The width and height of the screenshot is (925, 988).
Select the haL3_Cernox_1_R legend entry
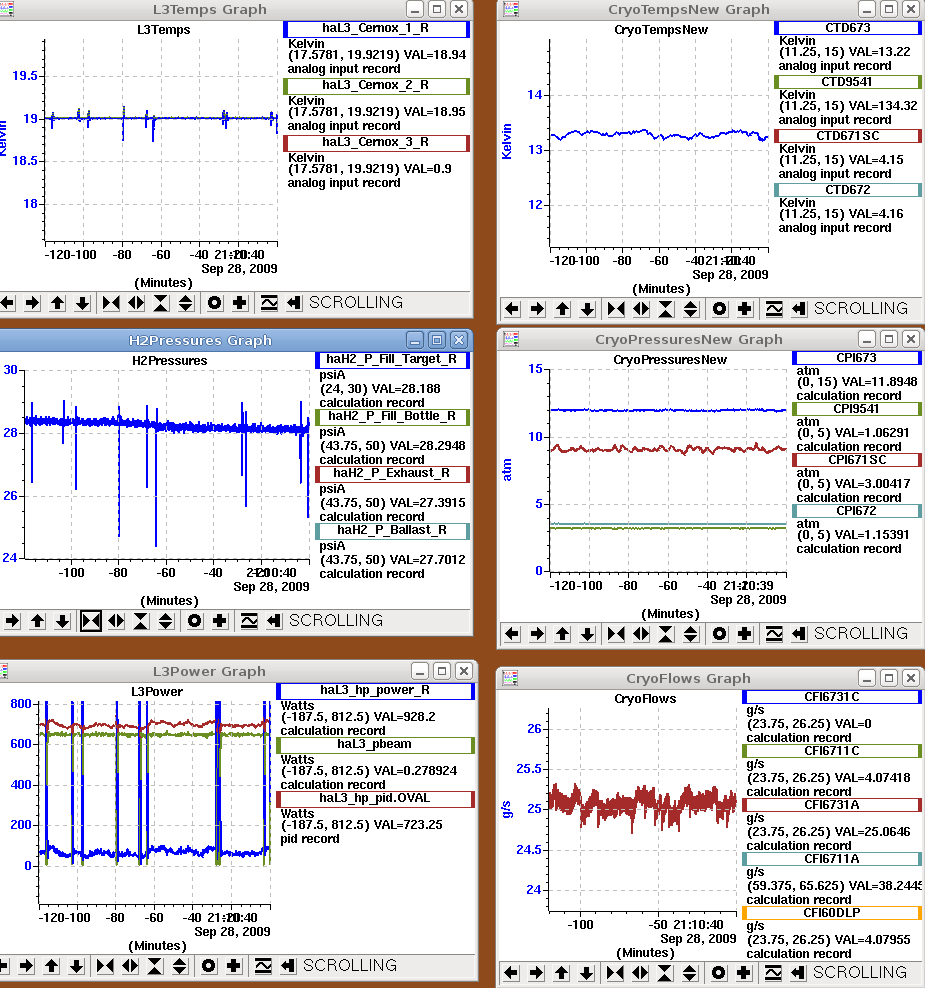click(377, 29)
